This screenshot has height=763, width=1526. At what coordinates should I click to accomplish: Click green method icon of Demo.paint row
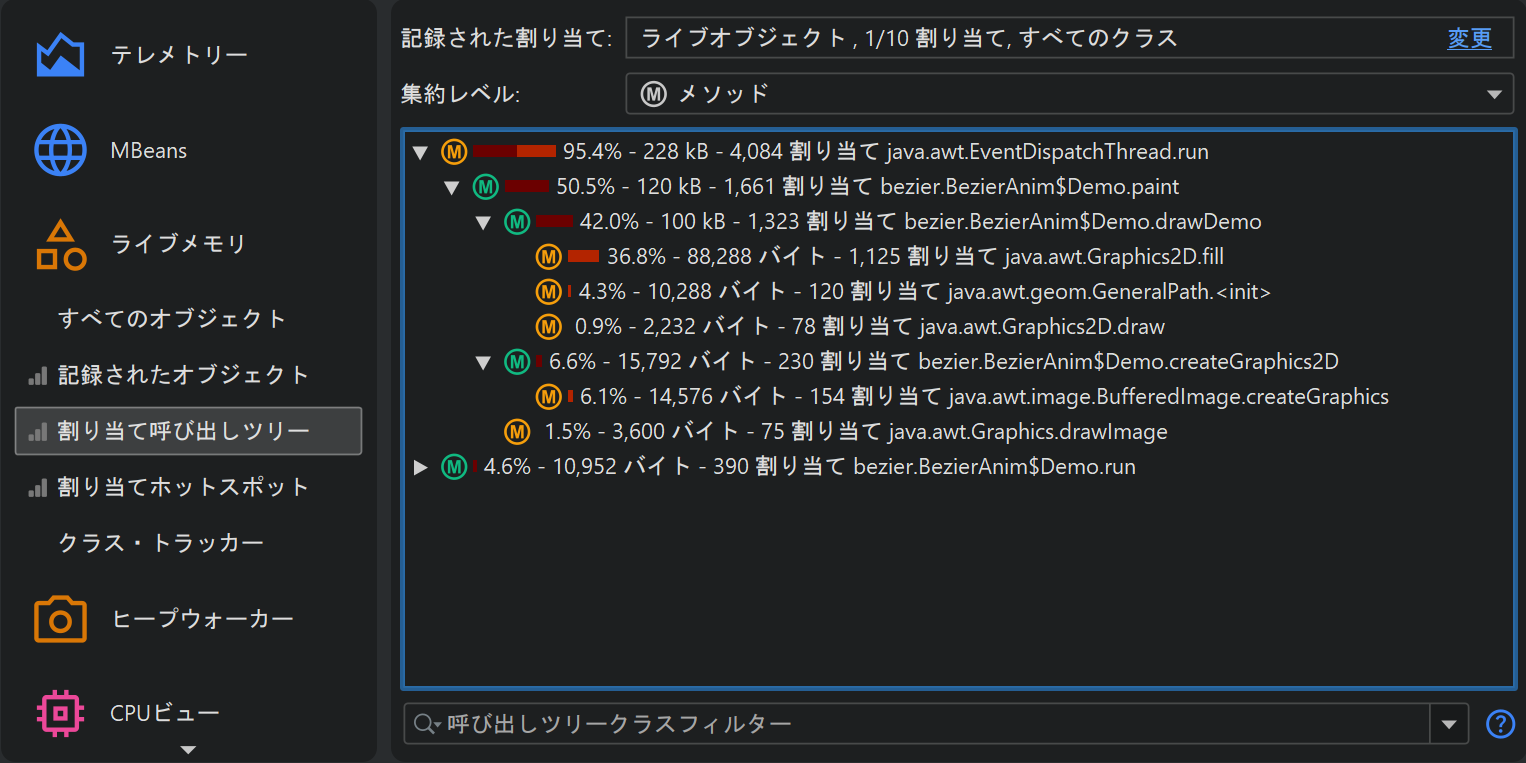(x=485, y=186)
